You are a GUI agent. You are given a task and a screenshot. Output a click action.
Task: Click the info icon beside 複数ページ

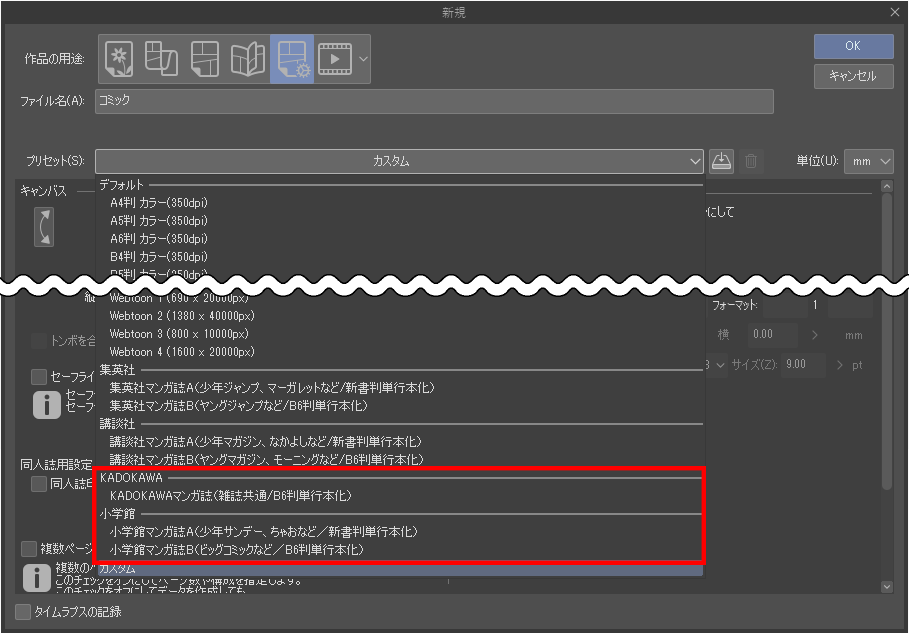pos(37,577)
